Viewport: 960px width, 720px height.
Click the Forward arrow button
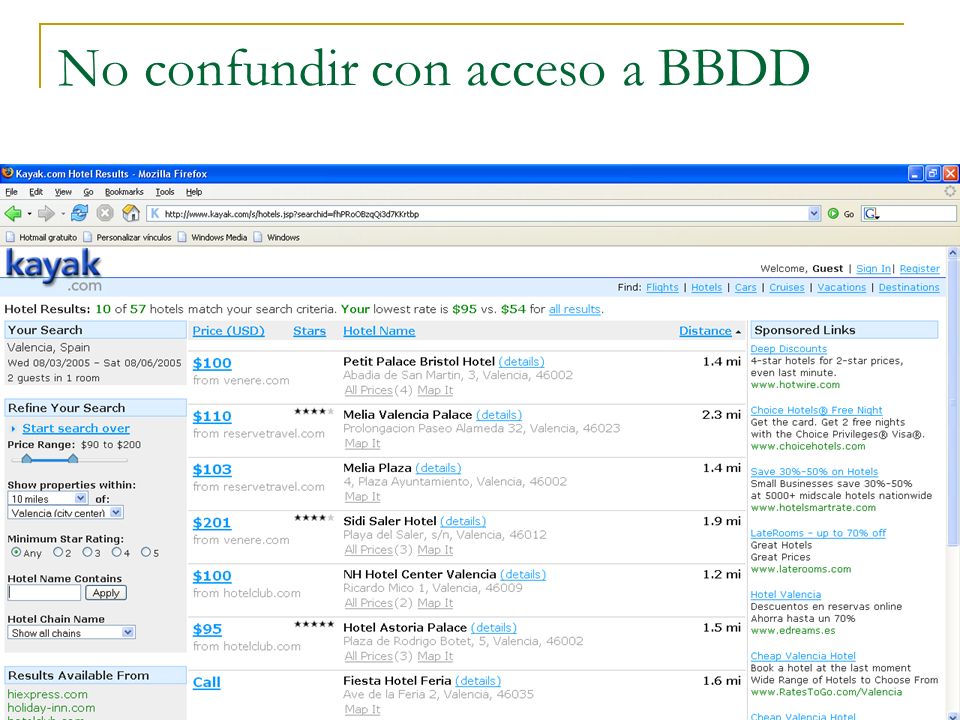pos(46,214)
